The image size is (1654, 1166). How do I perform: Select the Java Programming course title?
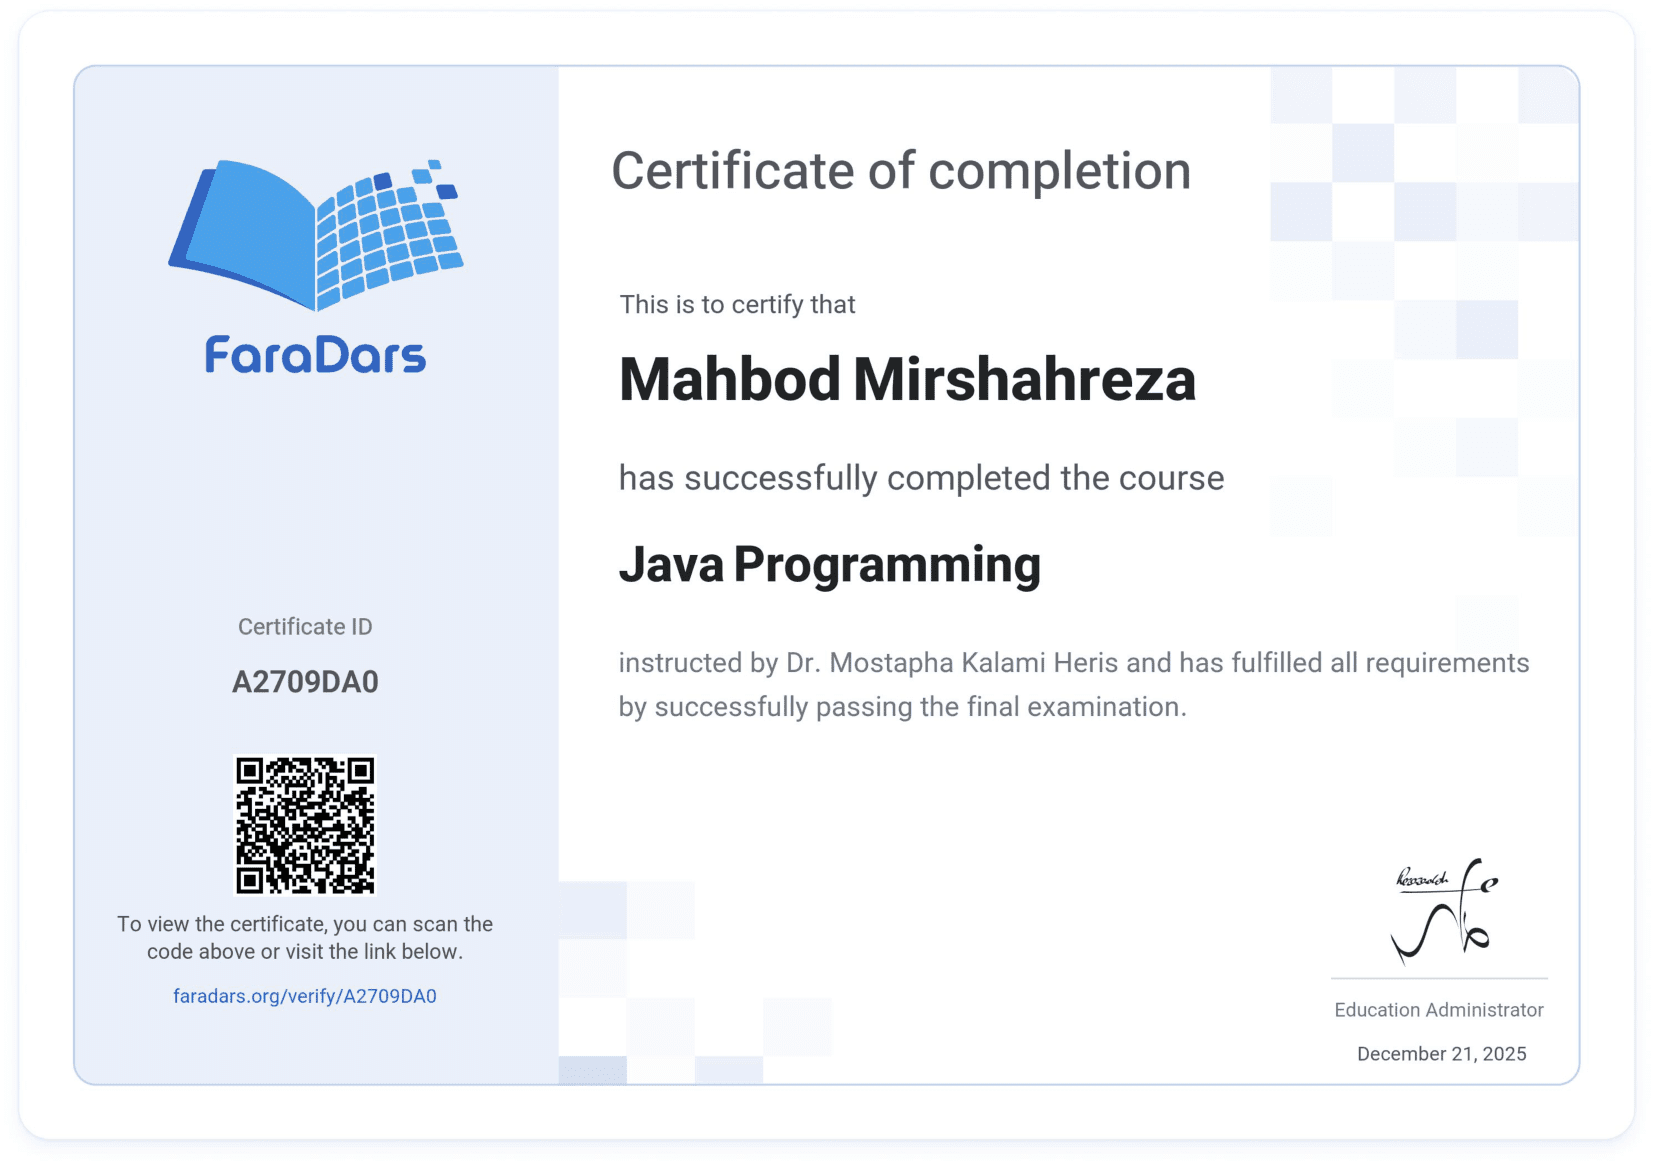[829, 565]
